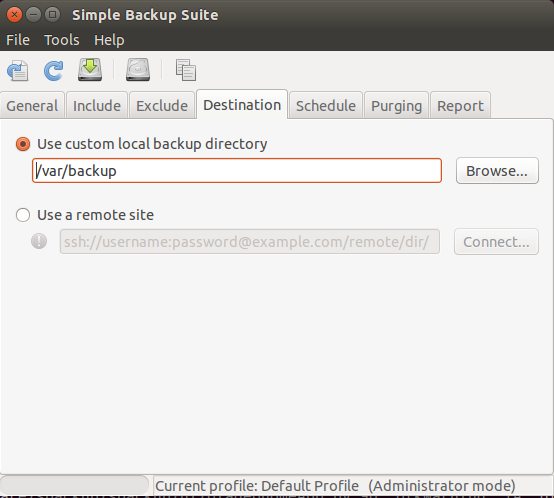Switch to the Report tab
The image size is (554, 498).
(460, 106)
